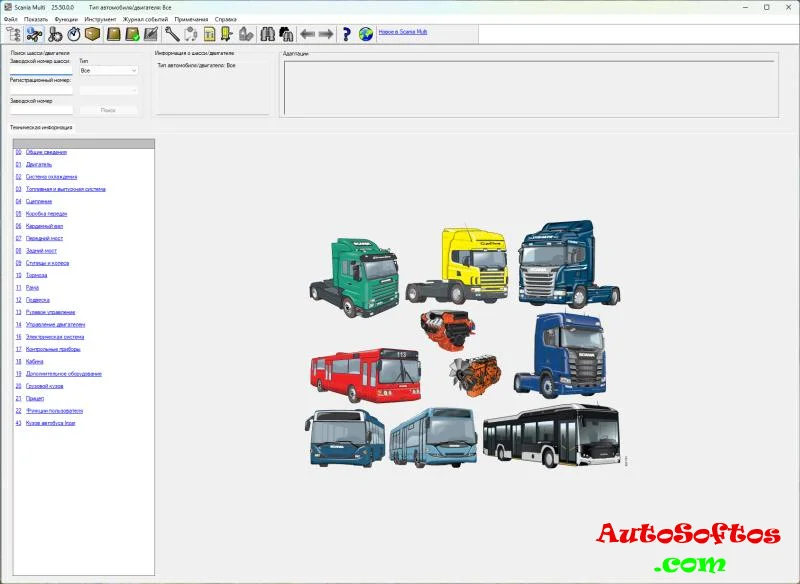800x584 pixels.
Task: Open the yellow TI document icon
Action: [209, 34]
